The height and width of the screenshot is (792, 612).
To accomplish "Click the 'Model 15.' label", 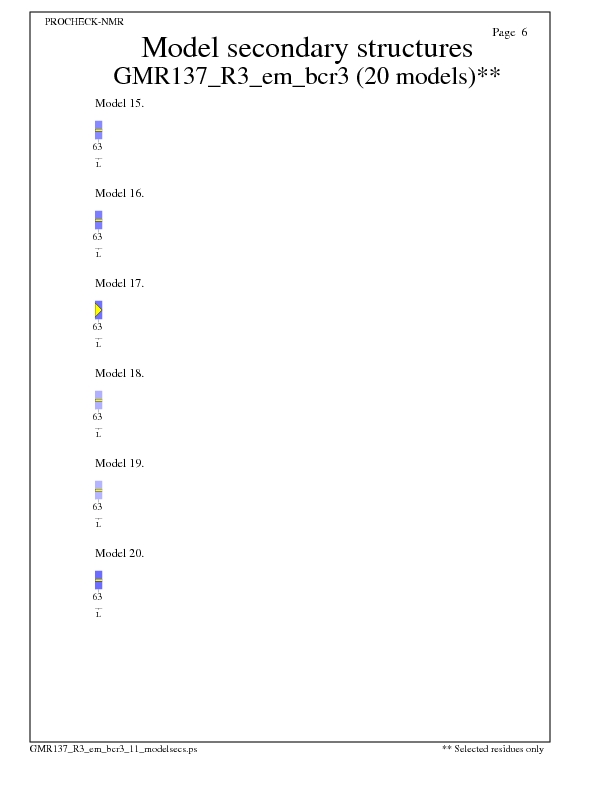I will [119, 103].
